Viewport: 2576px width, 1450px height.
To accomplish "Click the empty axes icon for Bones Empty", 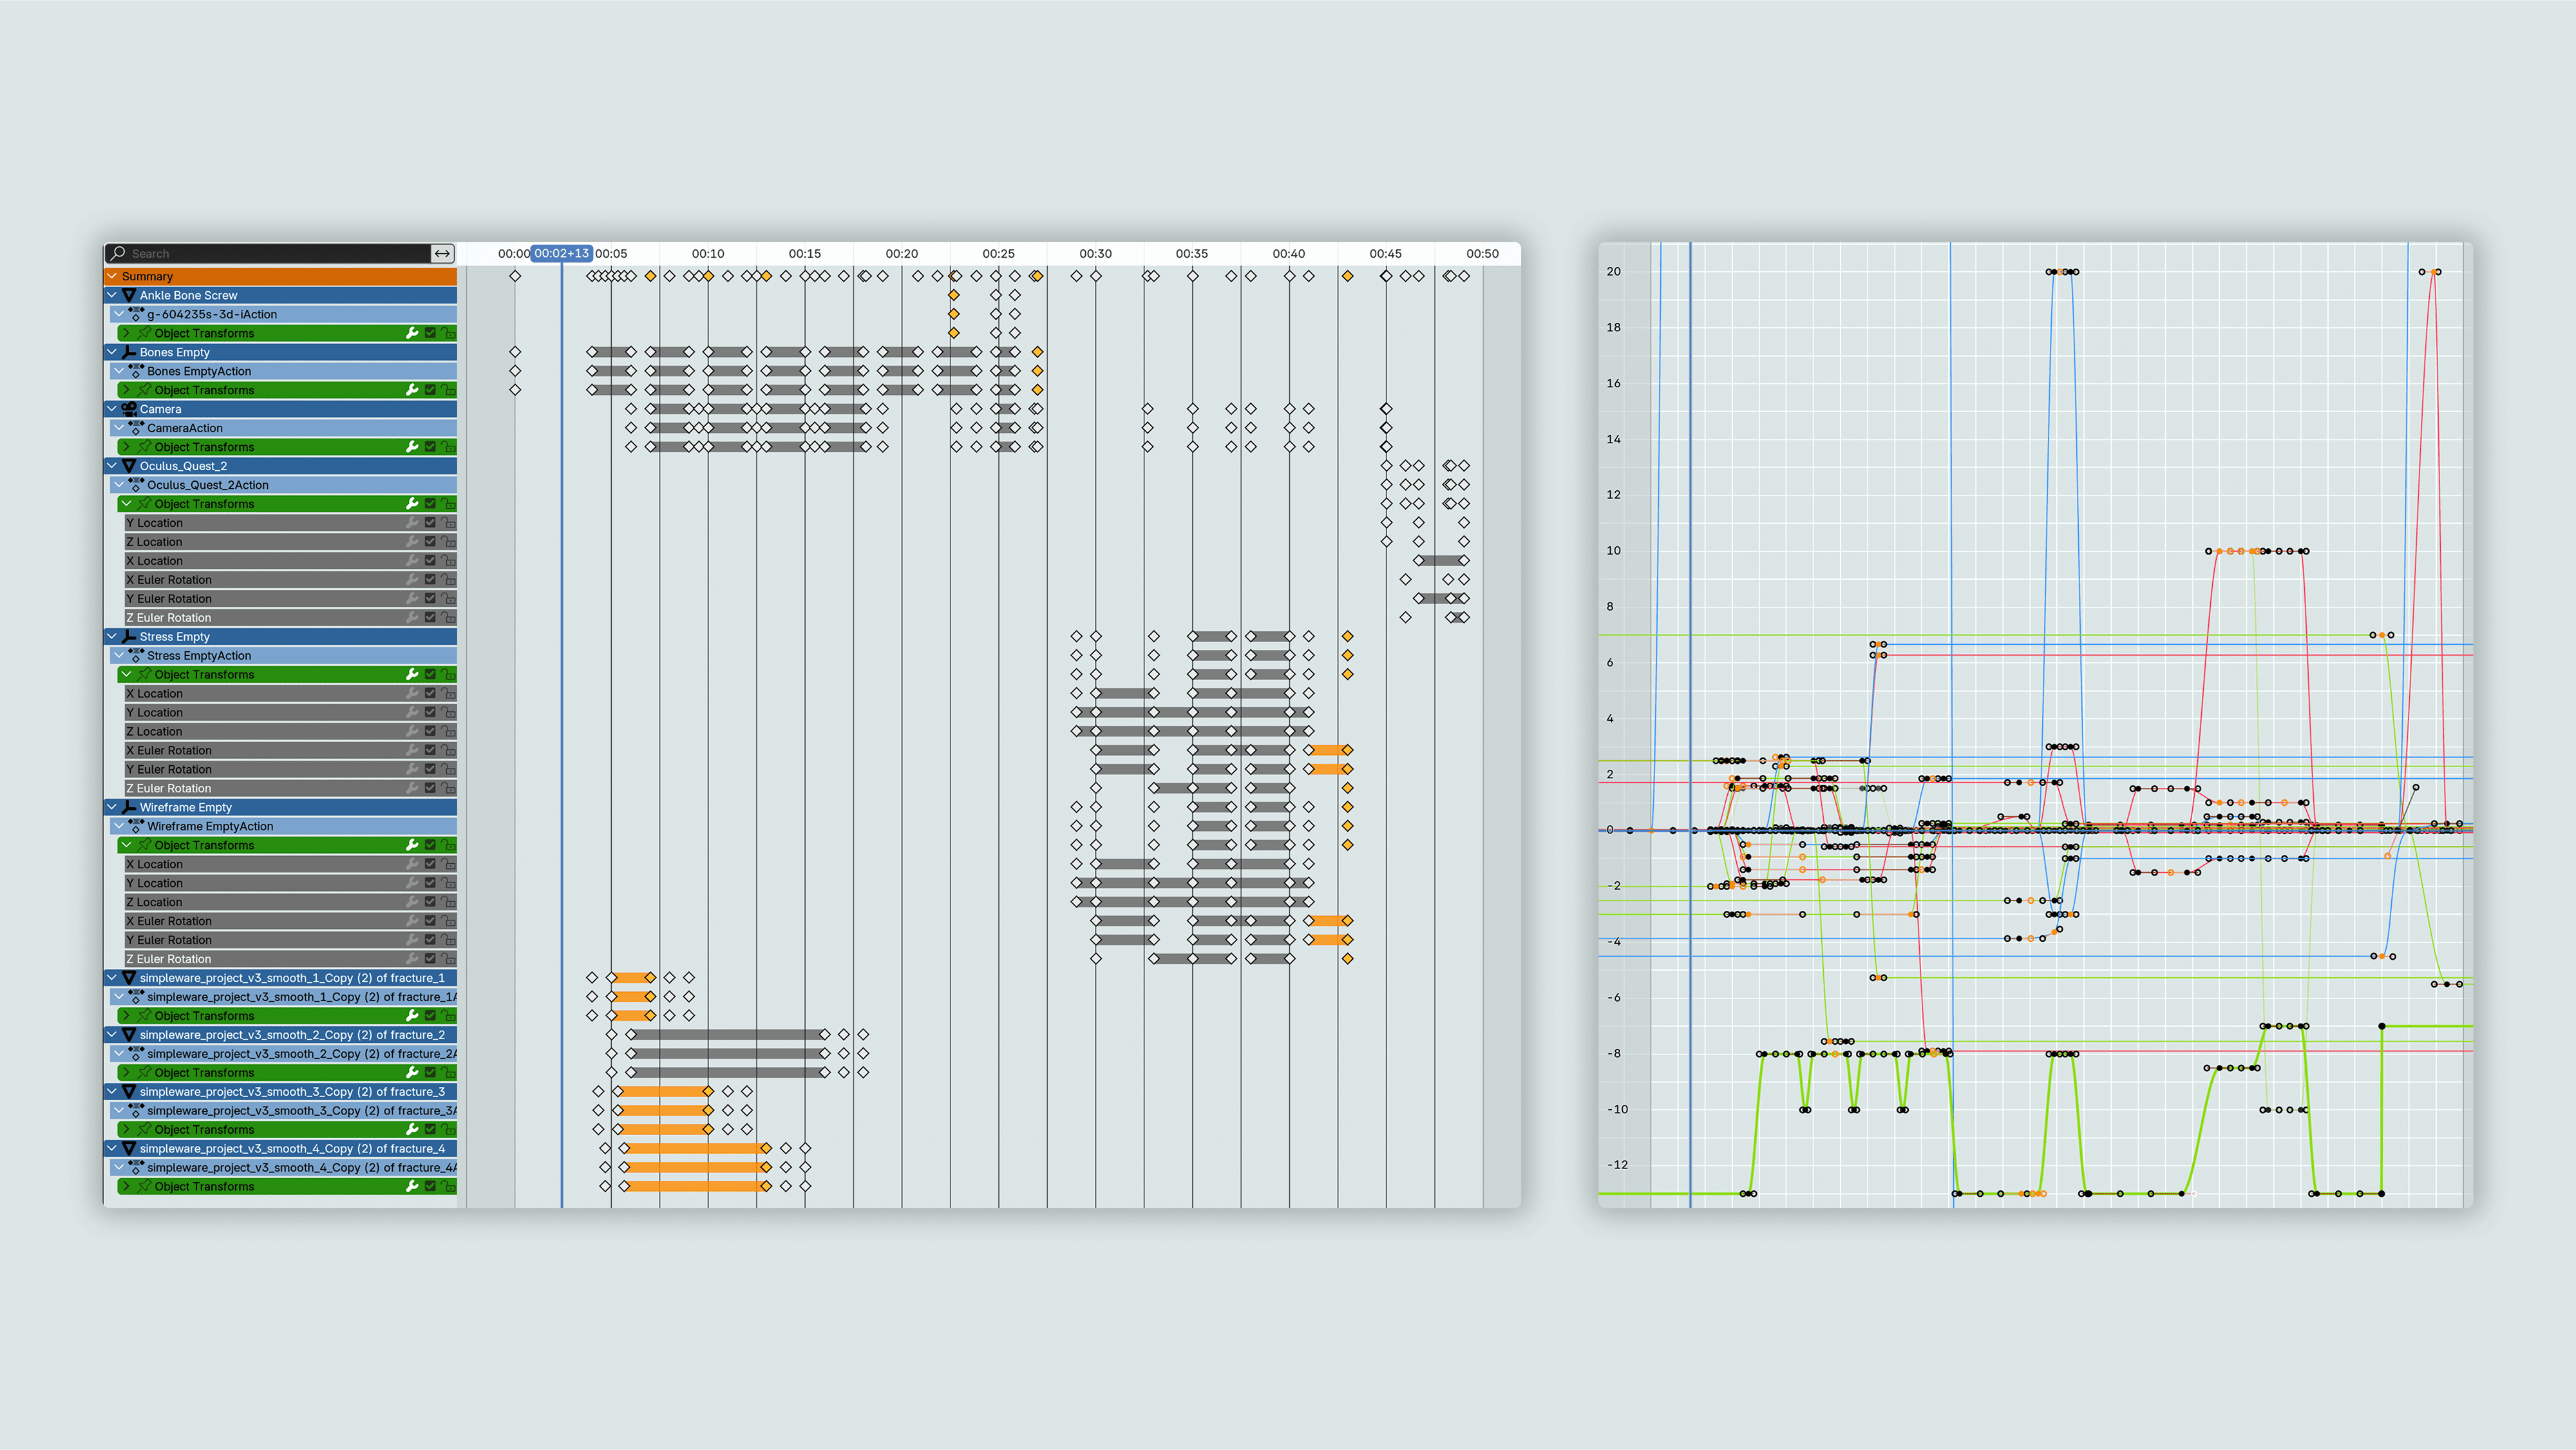I will point(129,352).
